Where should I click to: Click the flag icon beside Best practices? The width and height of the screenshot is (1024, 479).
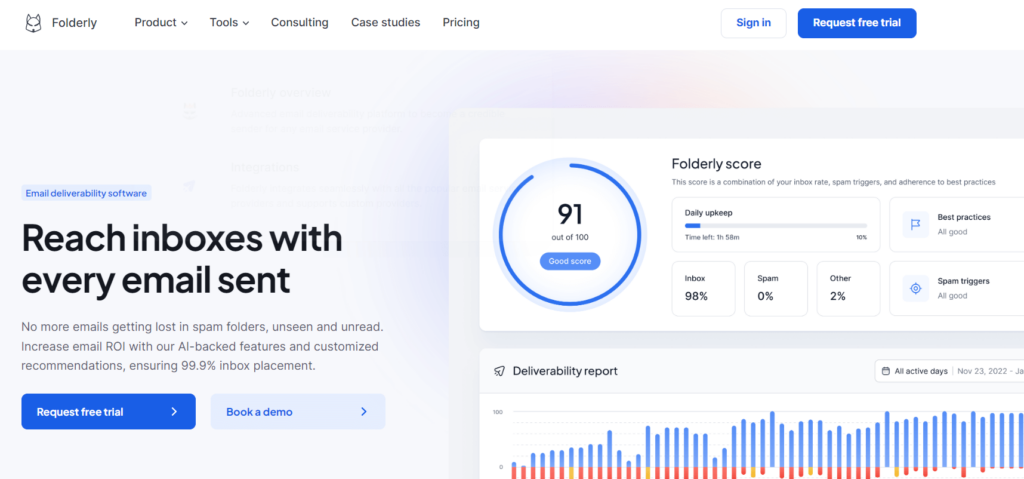(x=916, y=224)
